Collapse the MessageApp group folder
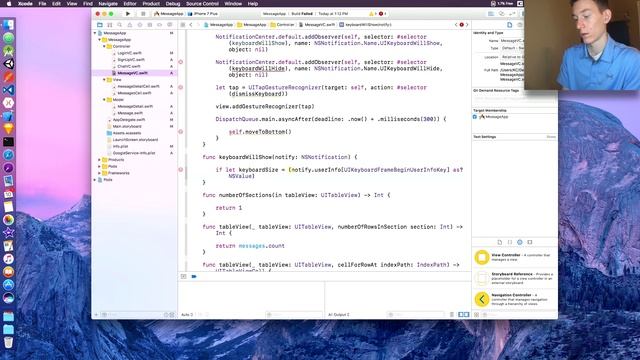 tap(100, 40)
